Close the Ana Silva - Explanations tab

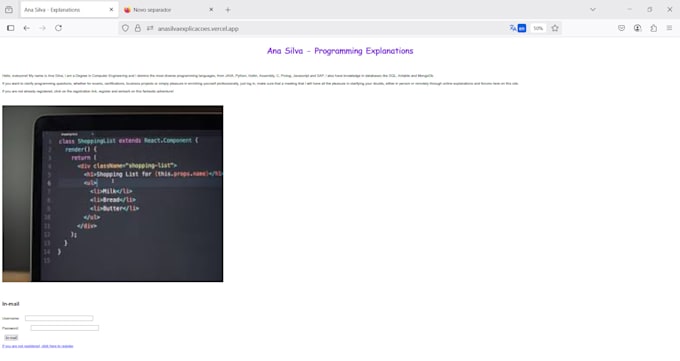pyautogui.click(x=111, y=10)
